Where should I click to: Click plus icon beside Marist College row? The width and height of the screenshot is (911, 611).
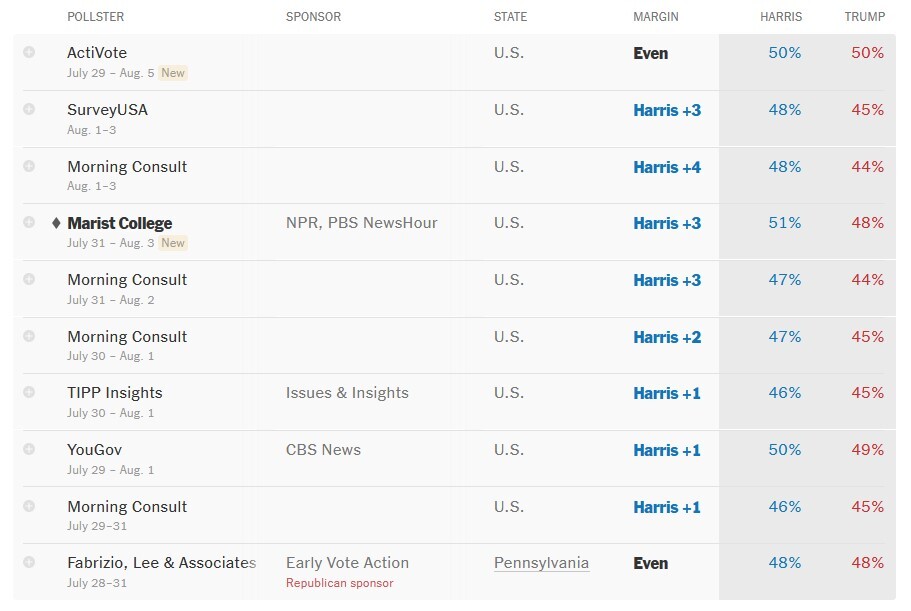pos(29,222)
